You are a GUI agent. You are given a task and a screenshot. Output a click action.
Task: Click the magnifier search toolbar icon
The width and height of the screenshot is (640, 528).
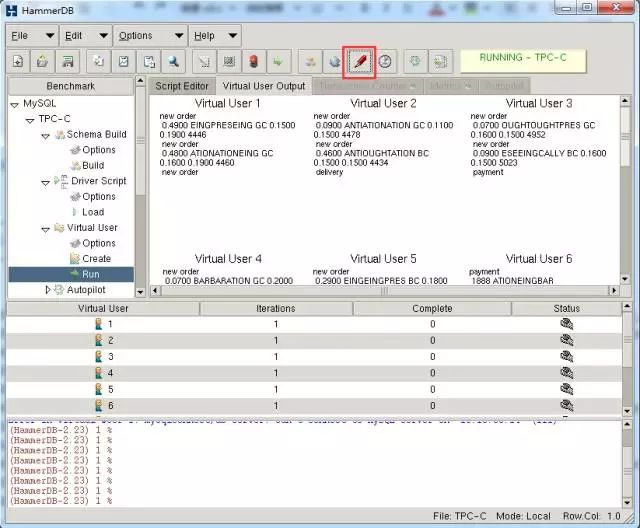(173, 61)
